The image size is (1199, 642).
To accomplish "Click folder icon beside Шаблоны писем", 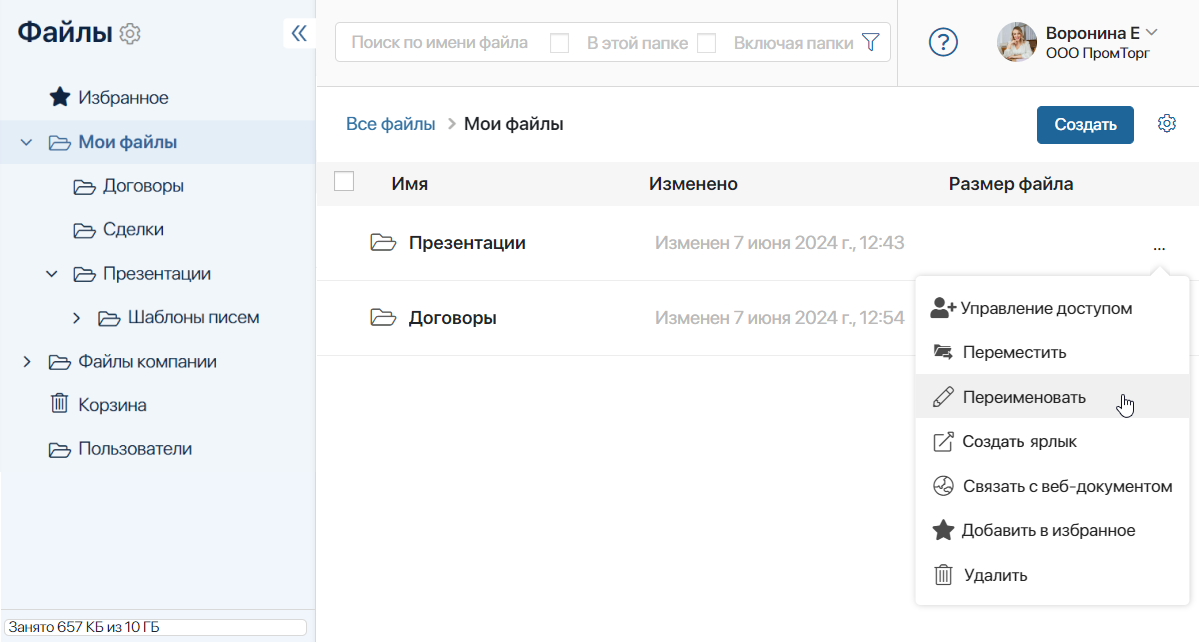I will [x=109, y=318].
